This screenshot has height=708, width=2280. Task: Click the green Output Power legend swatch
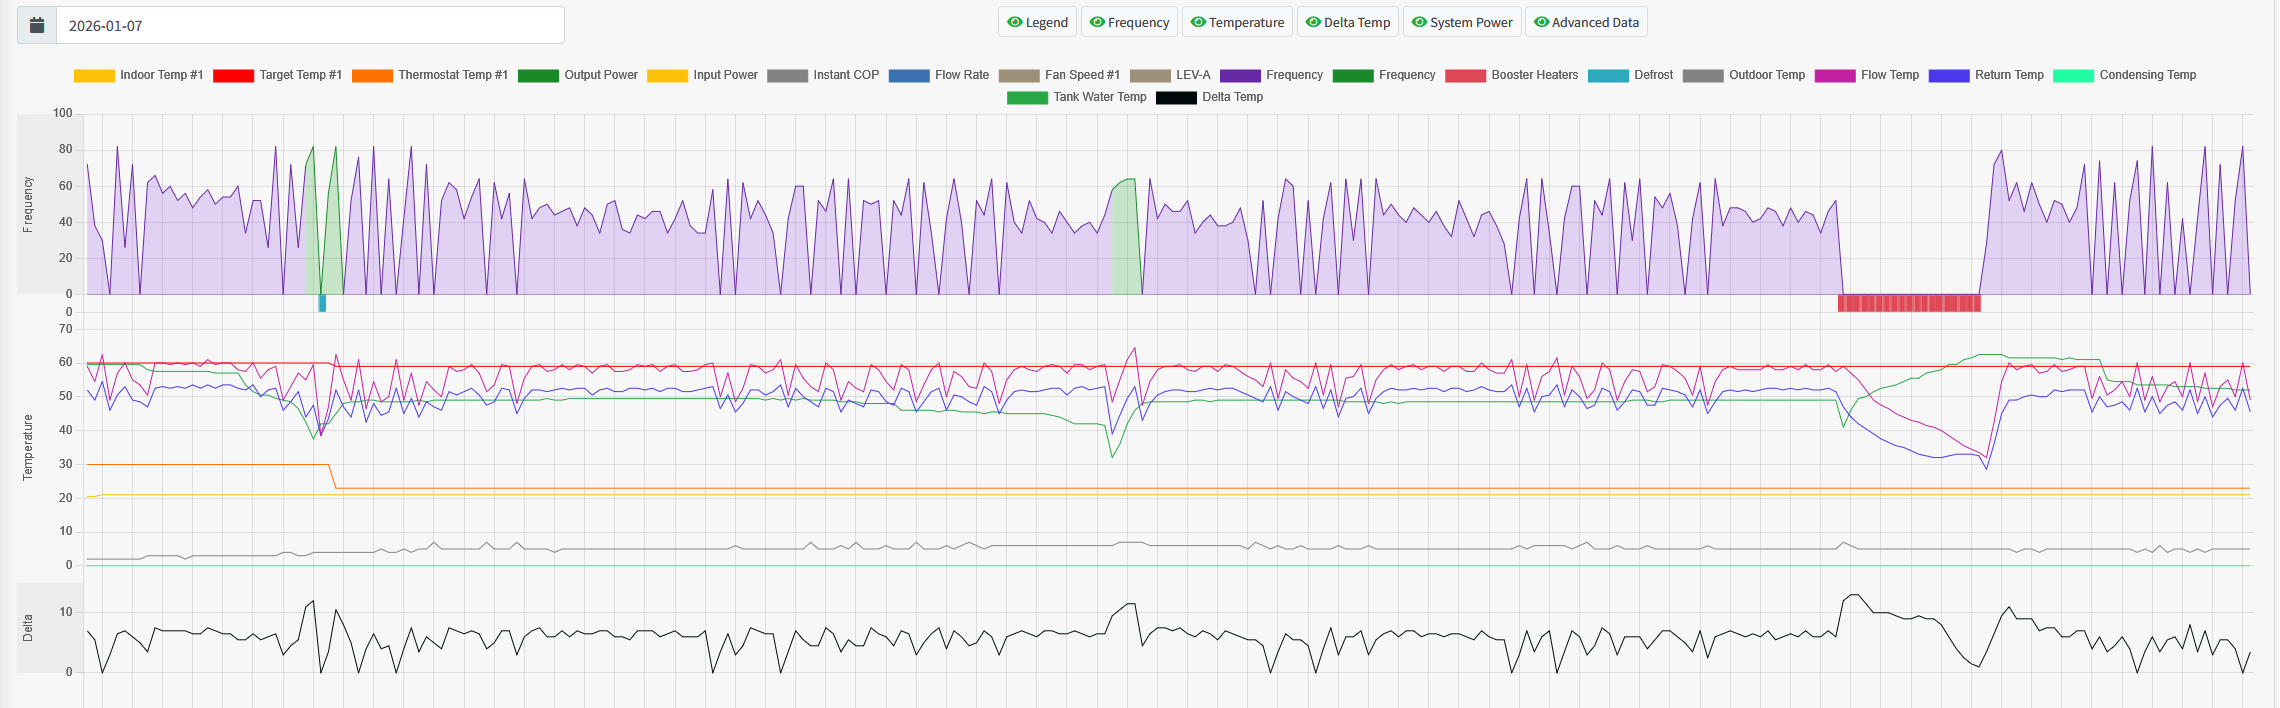click(538, 75)
